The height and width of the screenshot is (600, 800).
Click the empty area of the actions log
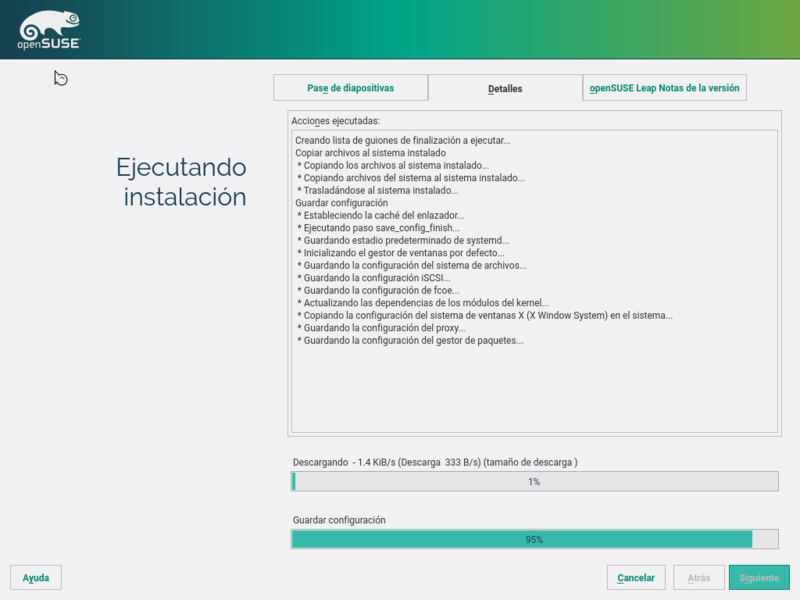point(533,390)
